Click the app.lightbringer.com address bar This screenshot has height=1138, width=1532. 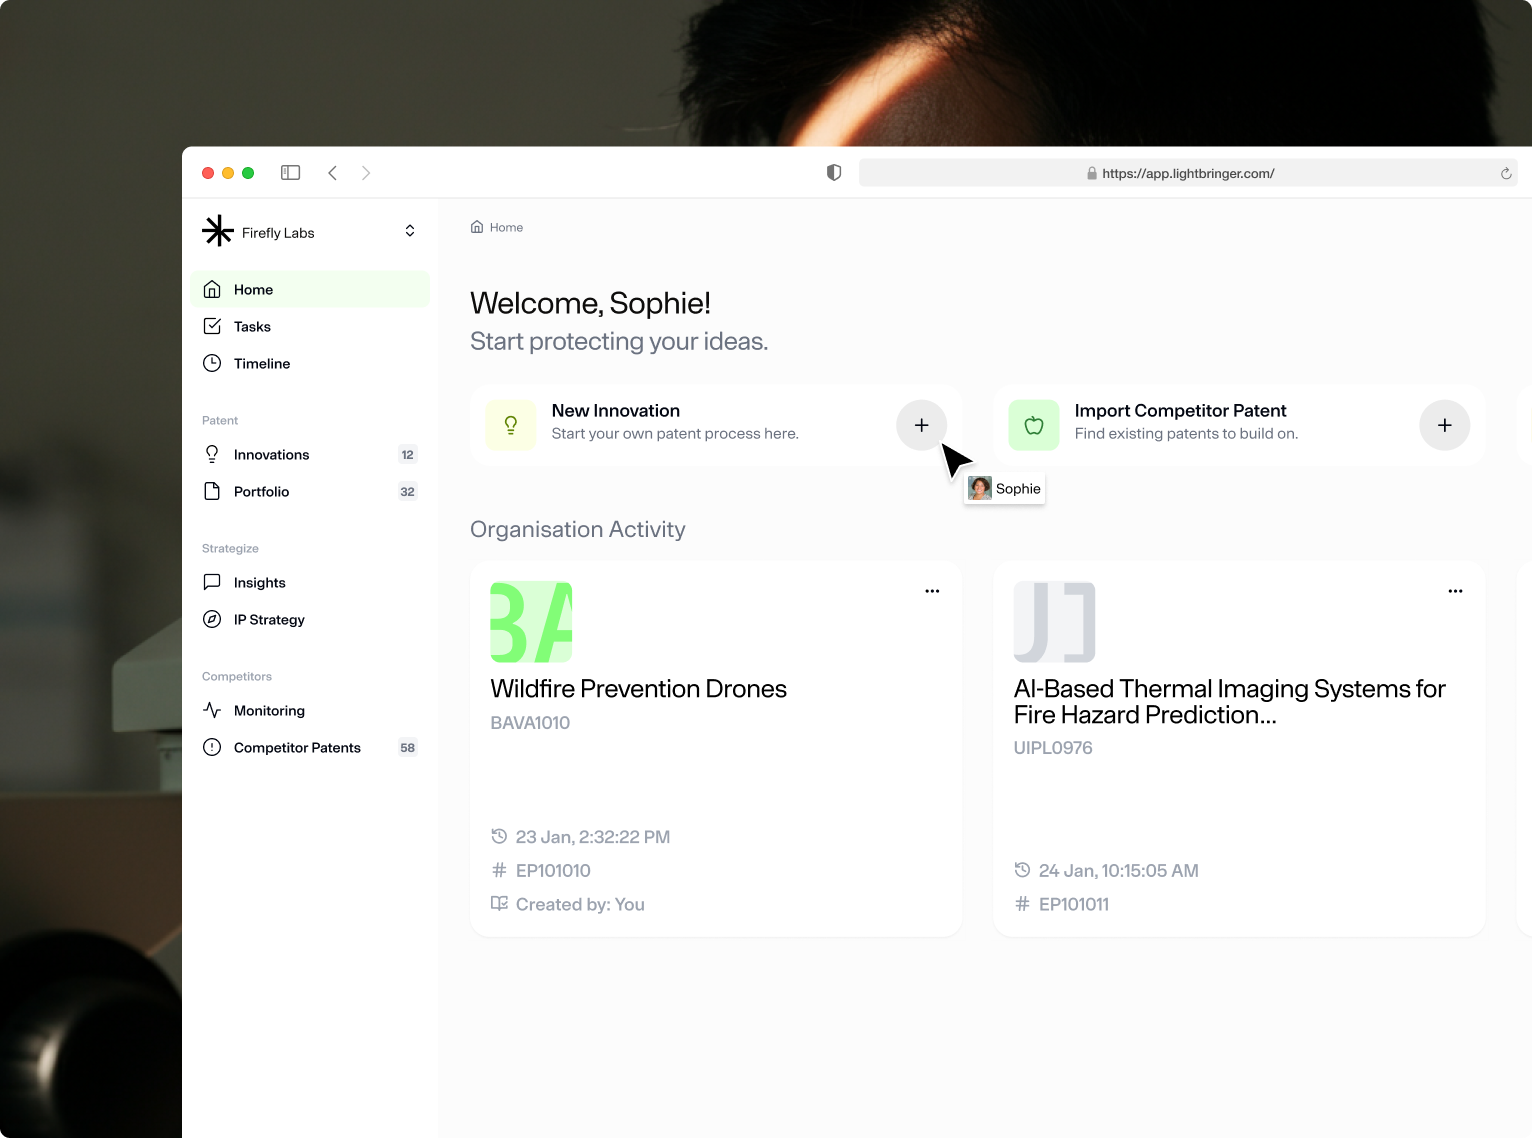coord(1188,173)
